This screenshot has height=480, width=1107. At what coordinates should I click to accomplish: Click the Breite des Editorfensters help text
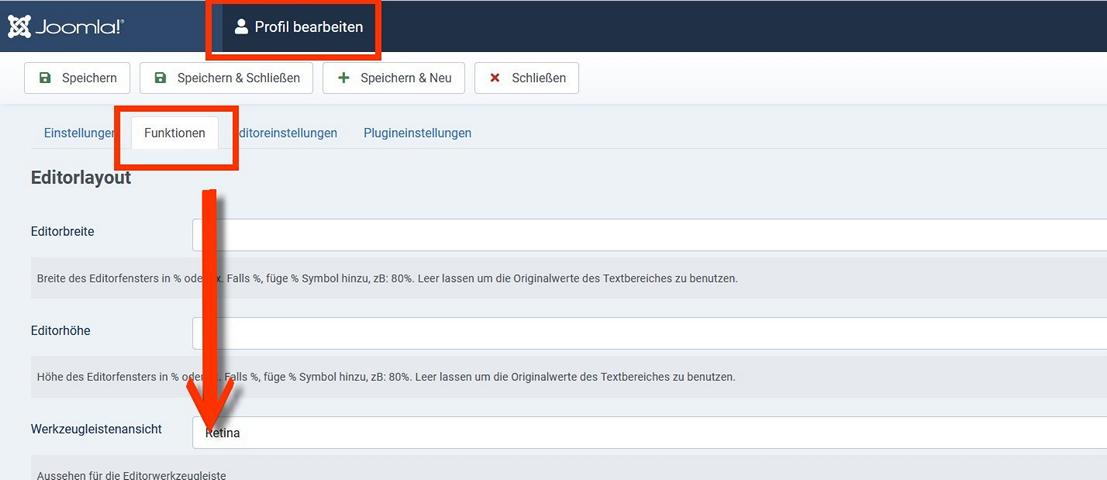387,278
